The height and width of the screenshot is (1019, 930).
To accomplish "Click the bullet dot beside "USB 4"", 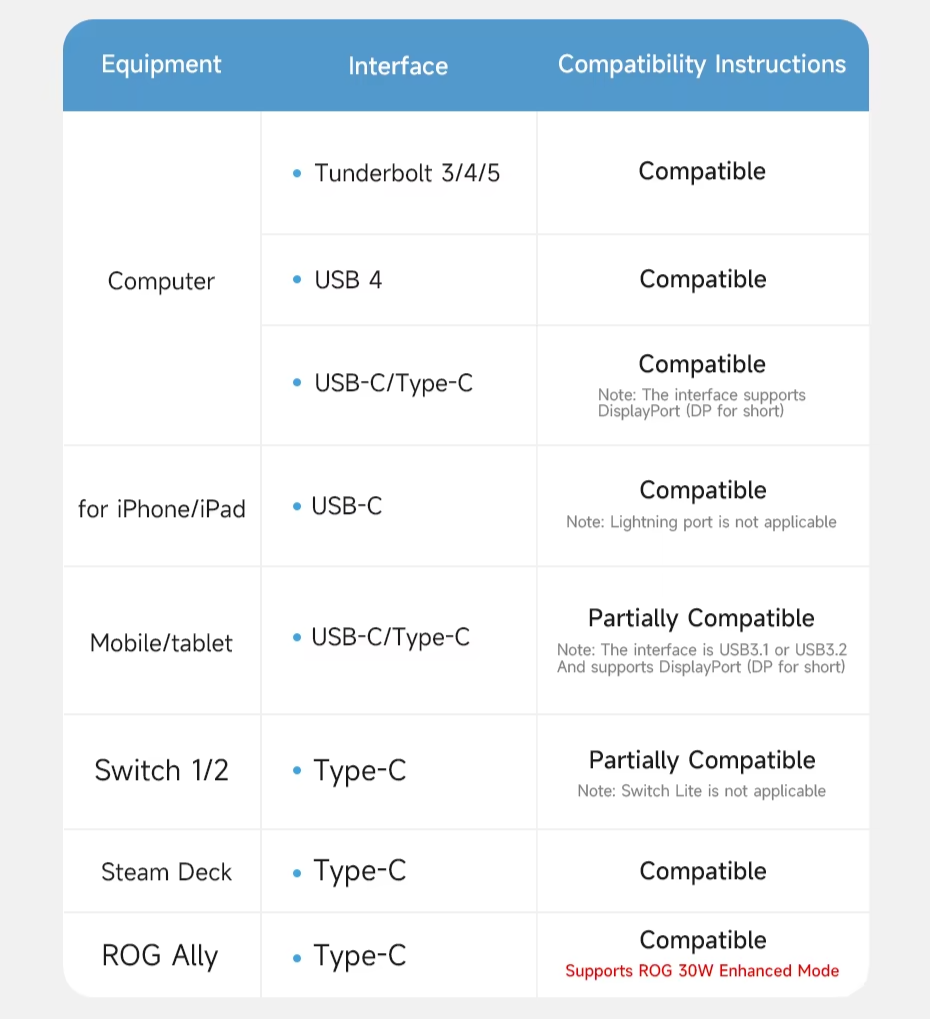I will [297, 280].
